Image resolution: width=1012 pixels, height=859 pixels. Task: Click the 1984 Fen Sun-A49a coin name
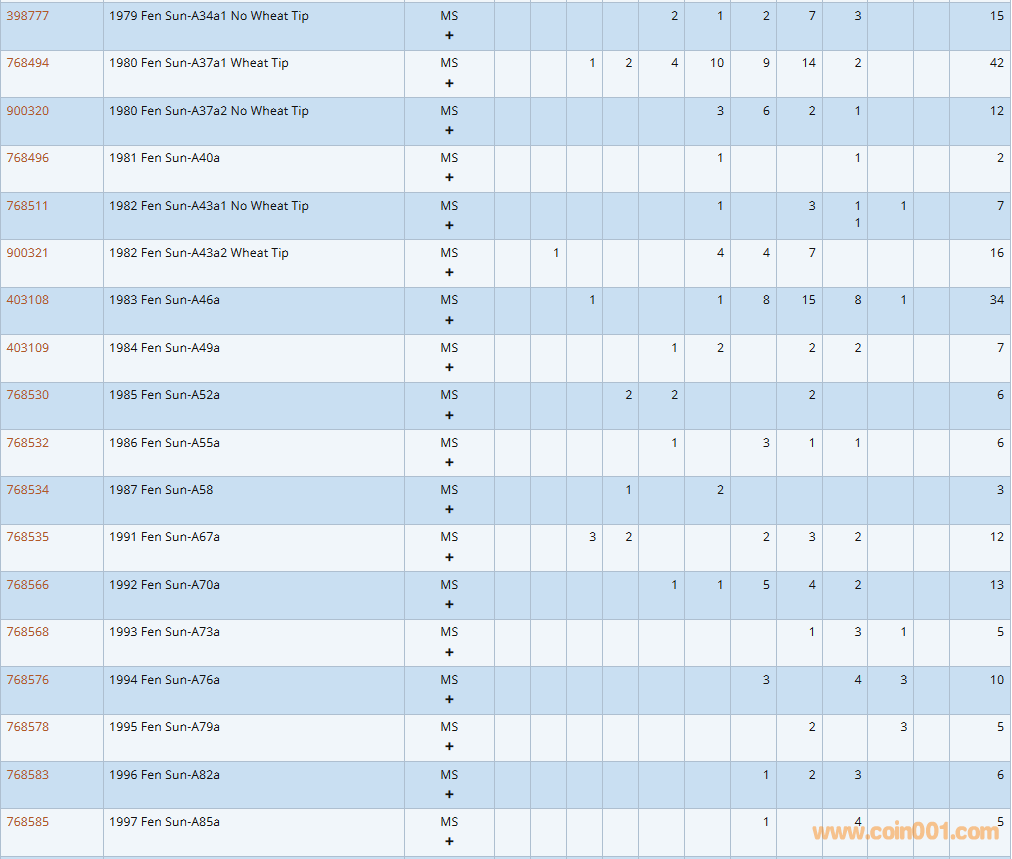click(164, 348)
